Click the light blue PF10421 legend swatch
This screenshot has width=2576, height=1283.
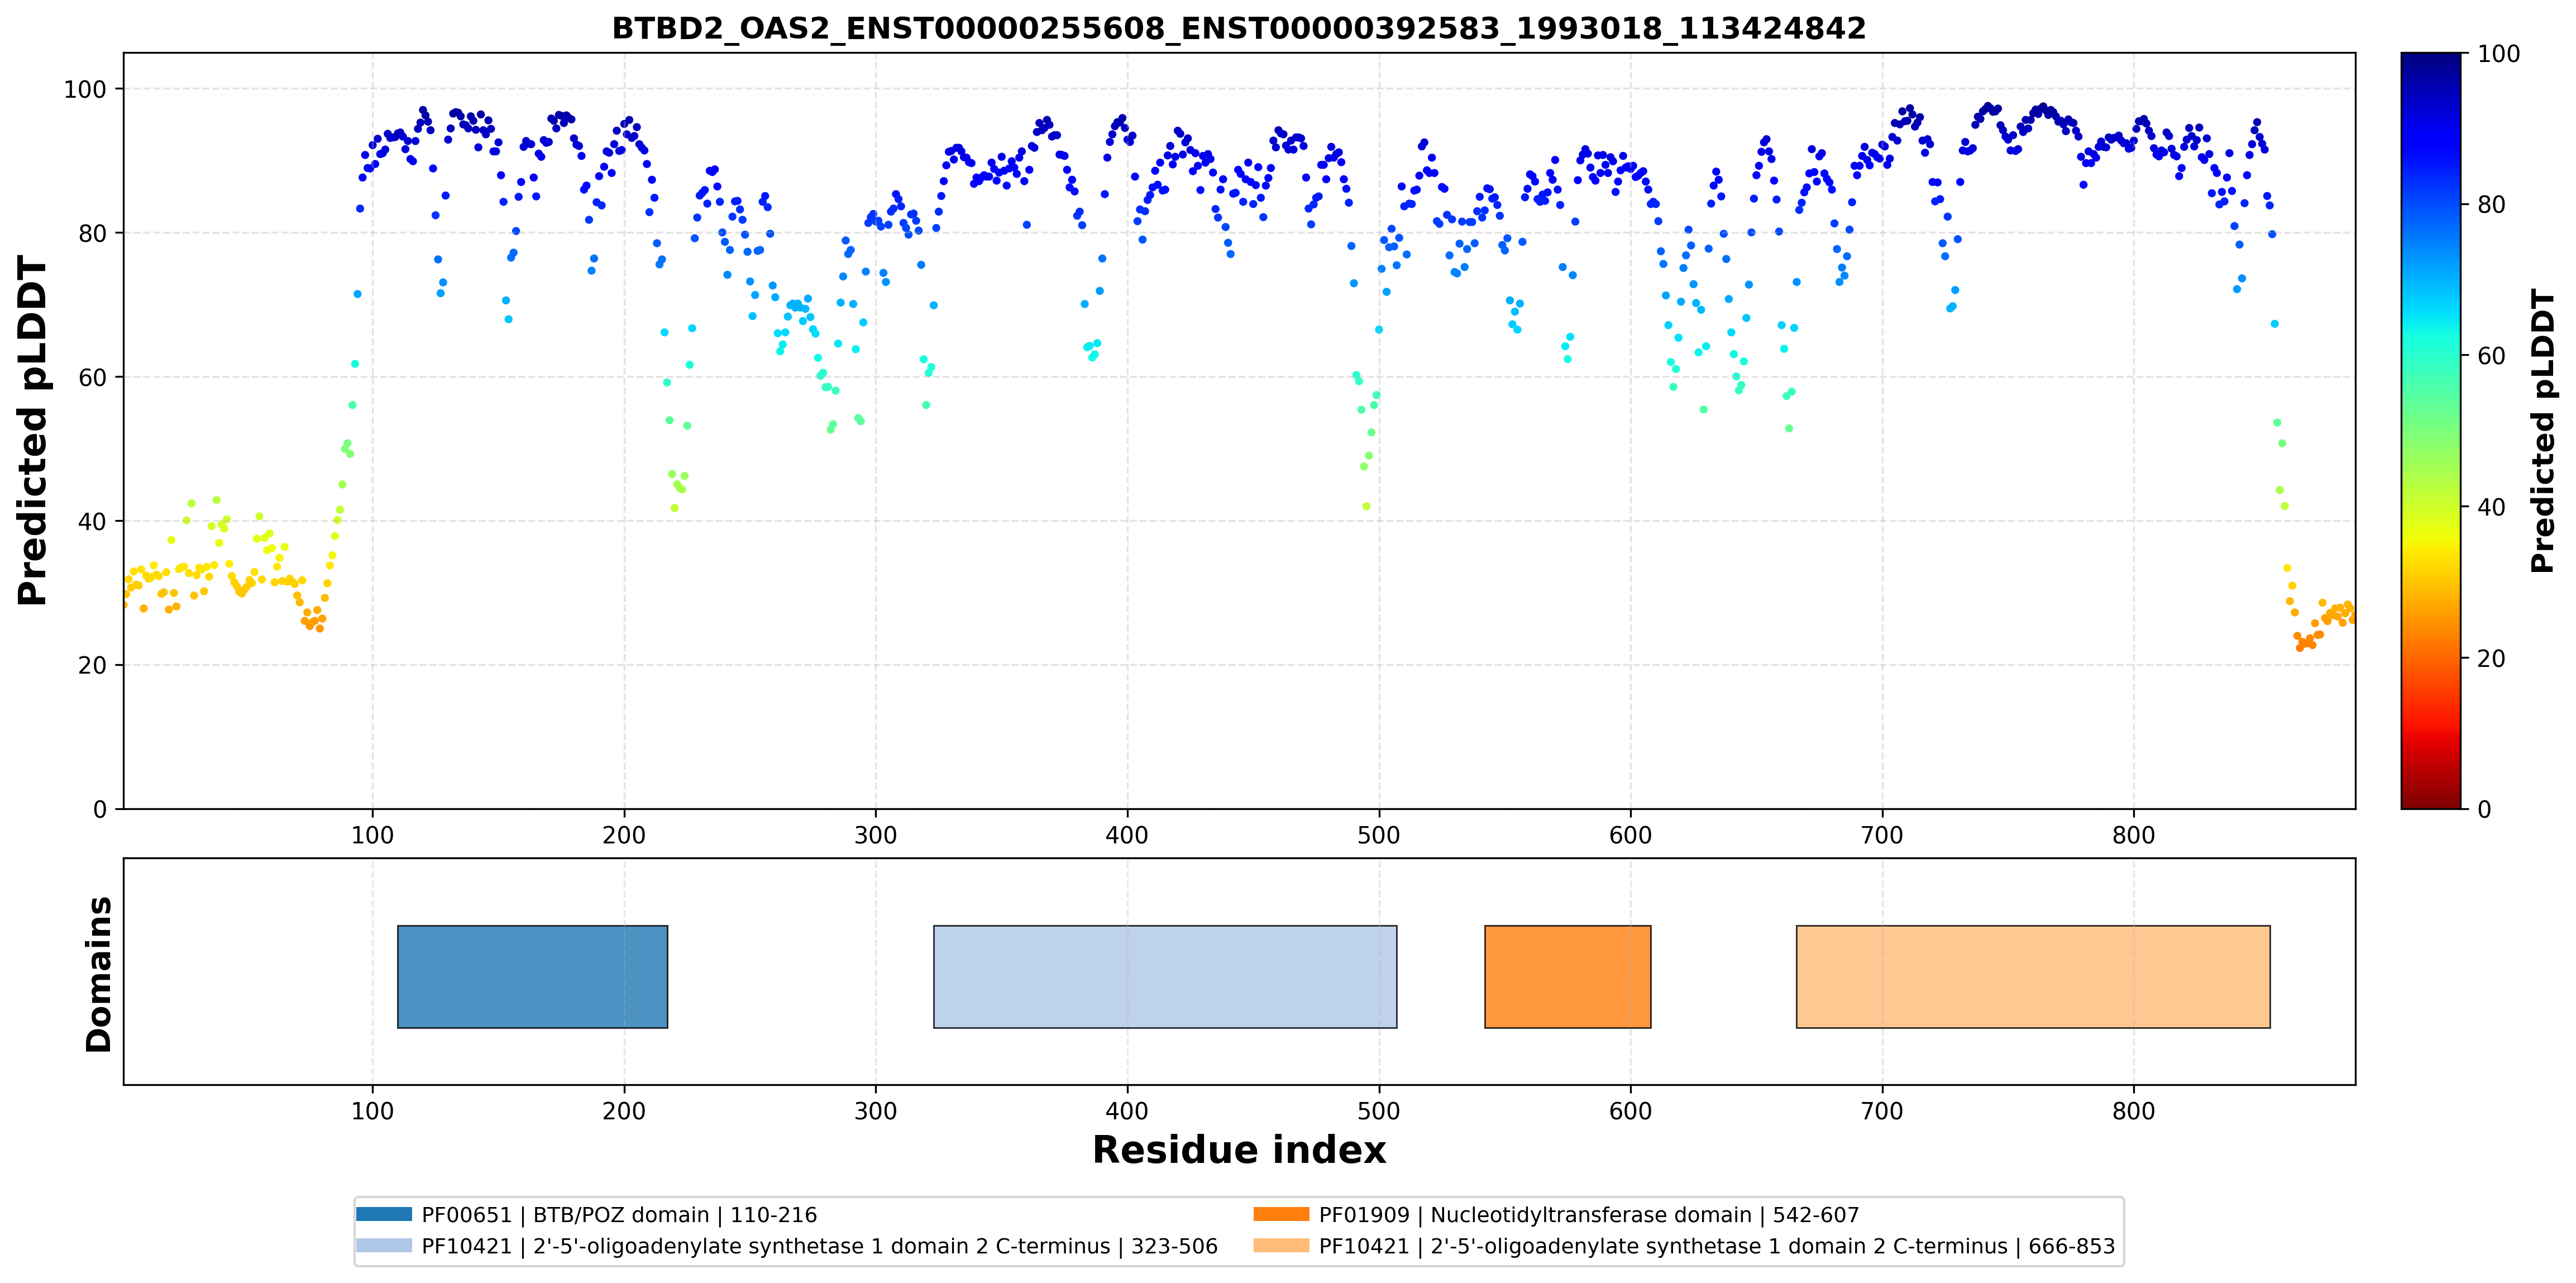click(384, 1245)
